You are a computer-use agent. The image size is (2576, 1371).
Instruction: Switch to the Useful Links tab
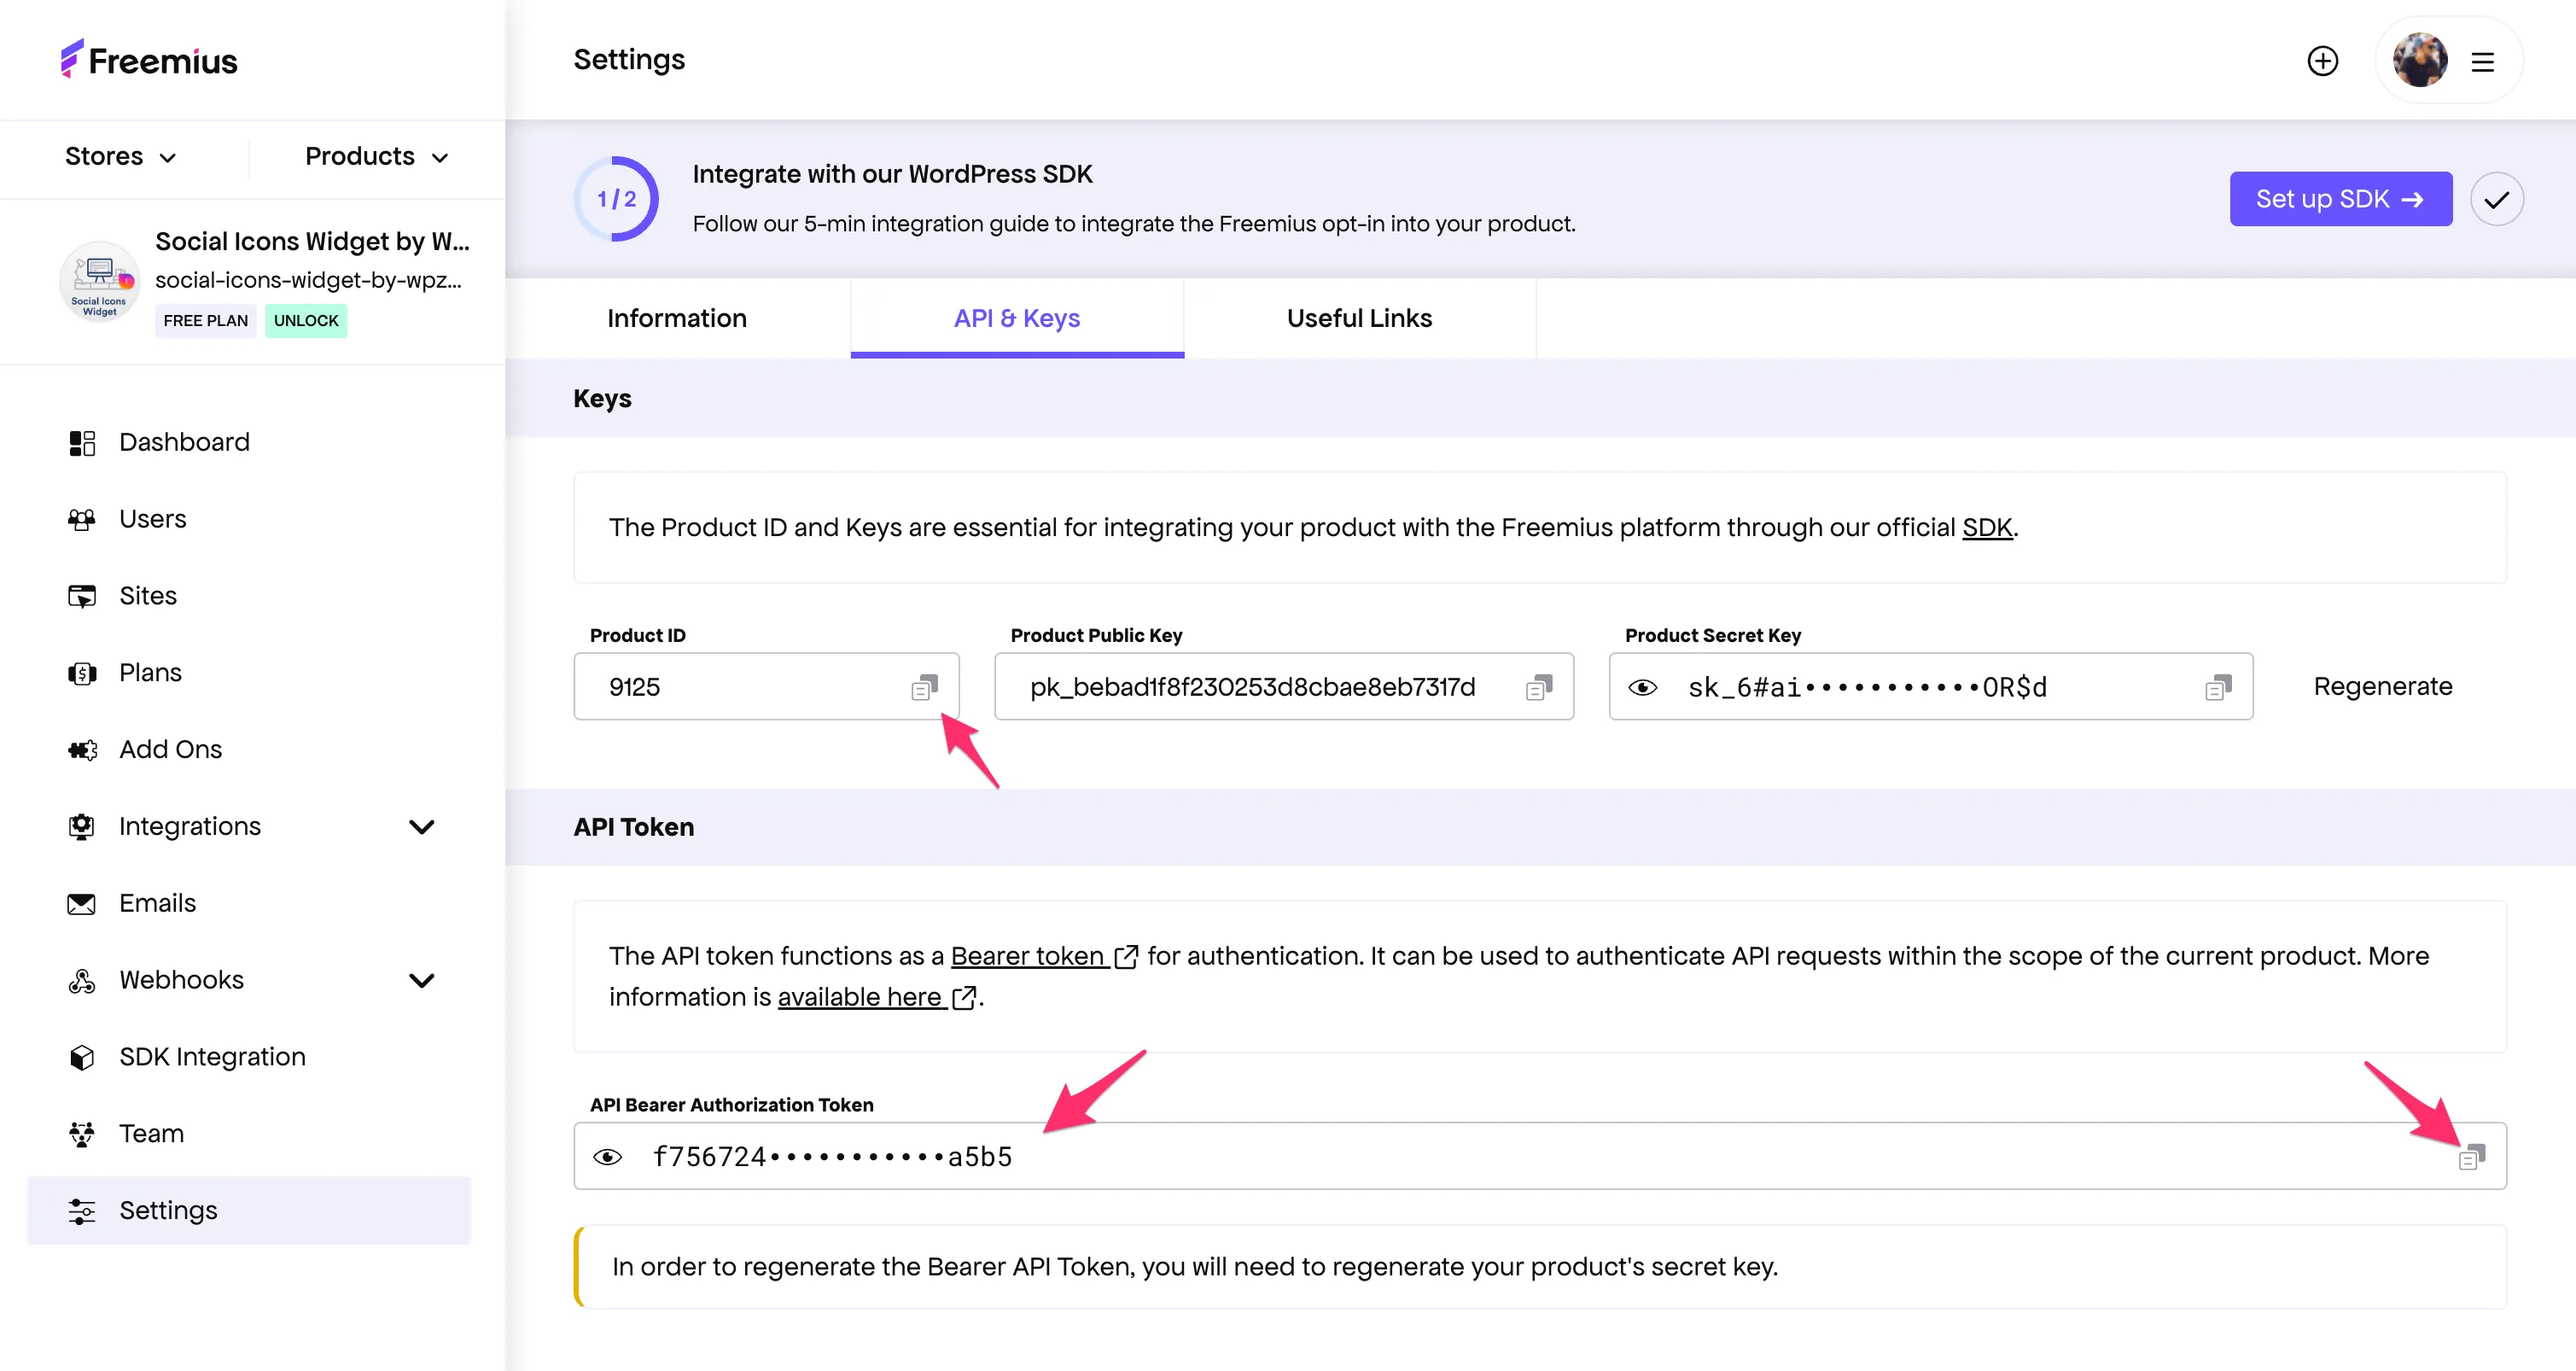[1359, 318]
